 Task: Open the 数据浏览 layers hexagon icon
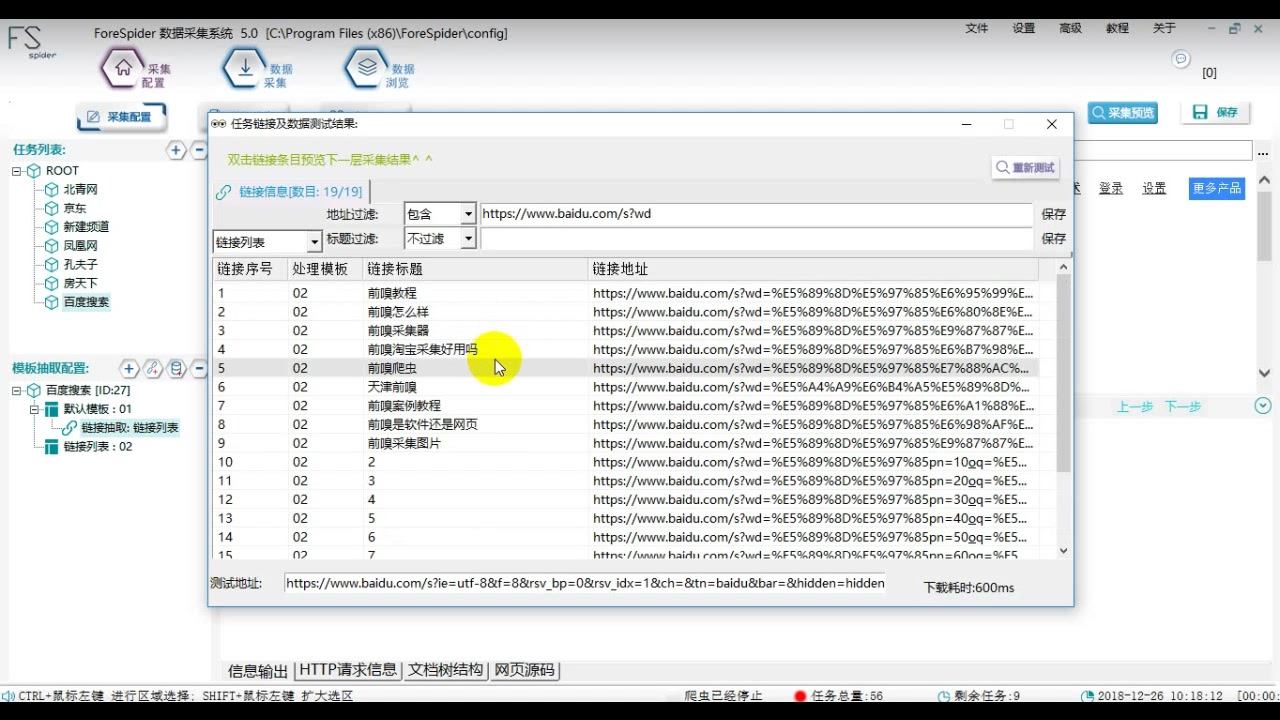(367, 68)
